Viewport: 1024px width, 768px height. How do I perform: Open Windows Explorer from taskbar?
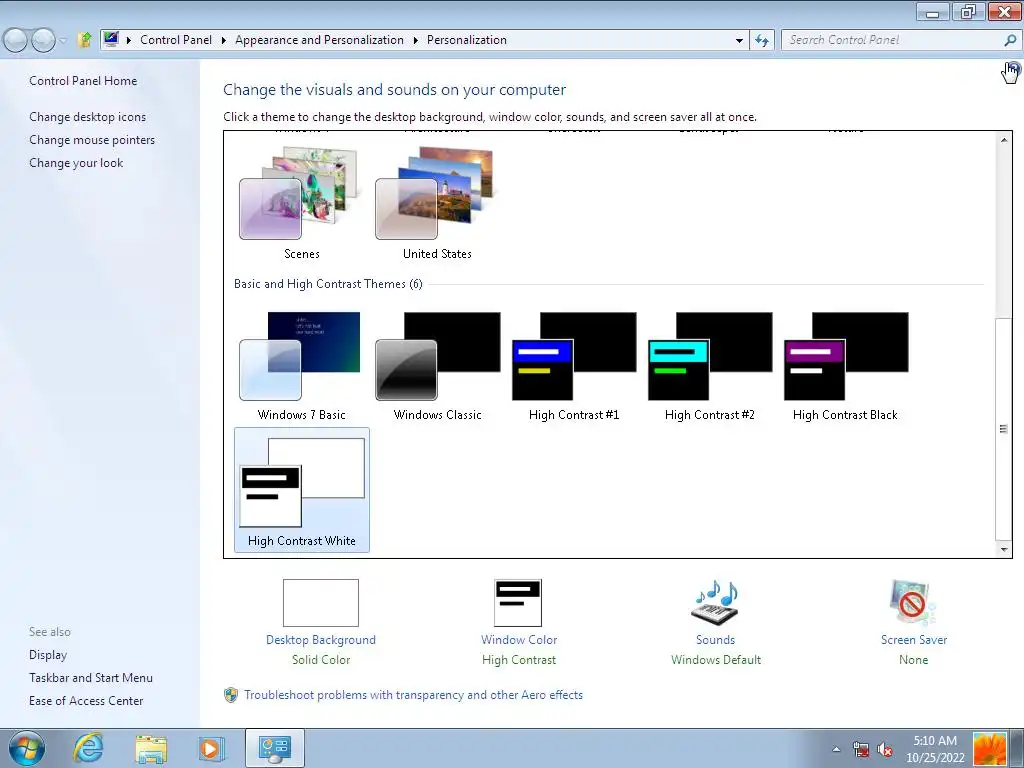[151, 748]
